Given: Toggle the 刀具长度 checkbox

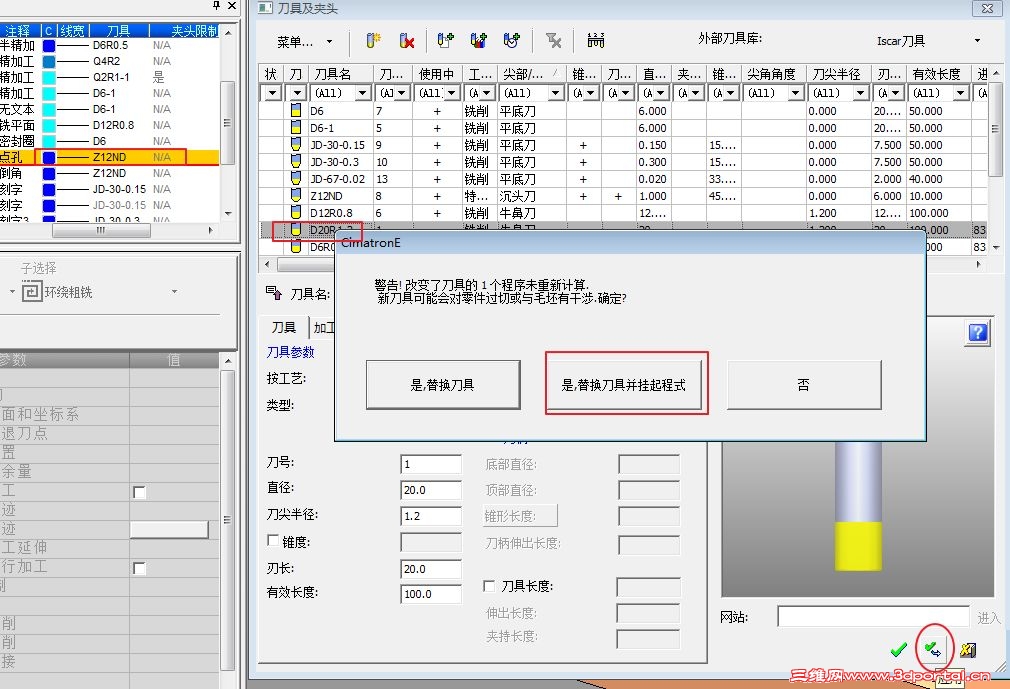Looking at the screenshot, I should coord(490,586).
